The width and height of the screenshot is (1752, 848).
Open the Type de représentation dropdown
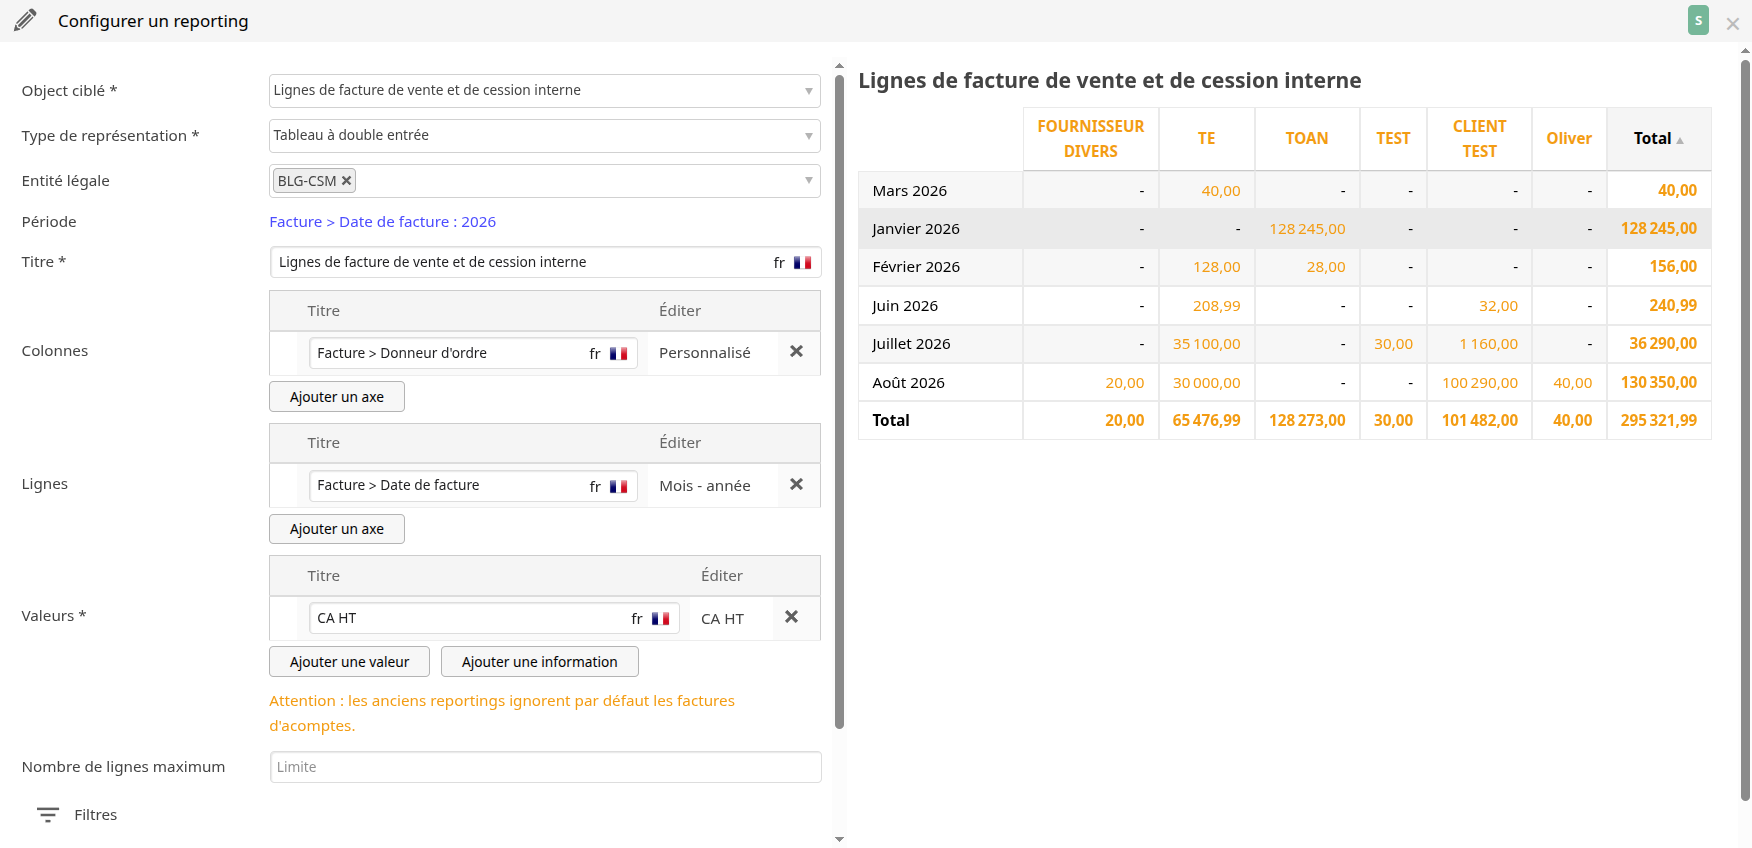tap(545, 136)
